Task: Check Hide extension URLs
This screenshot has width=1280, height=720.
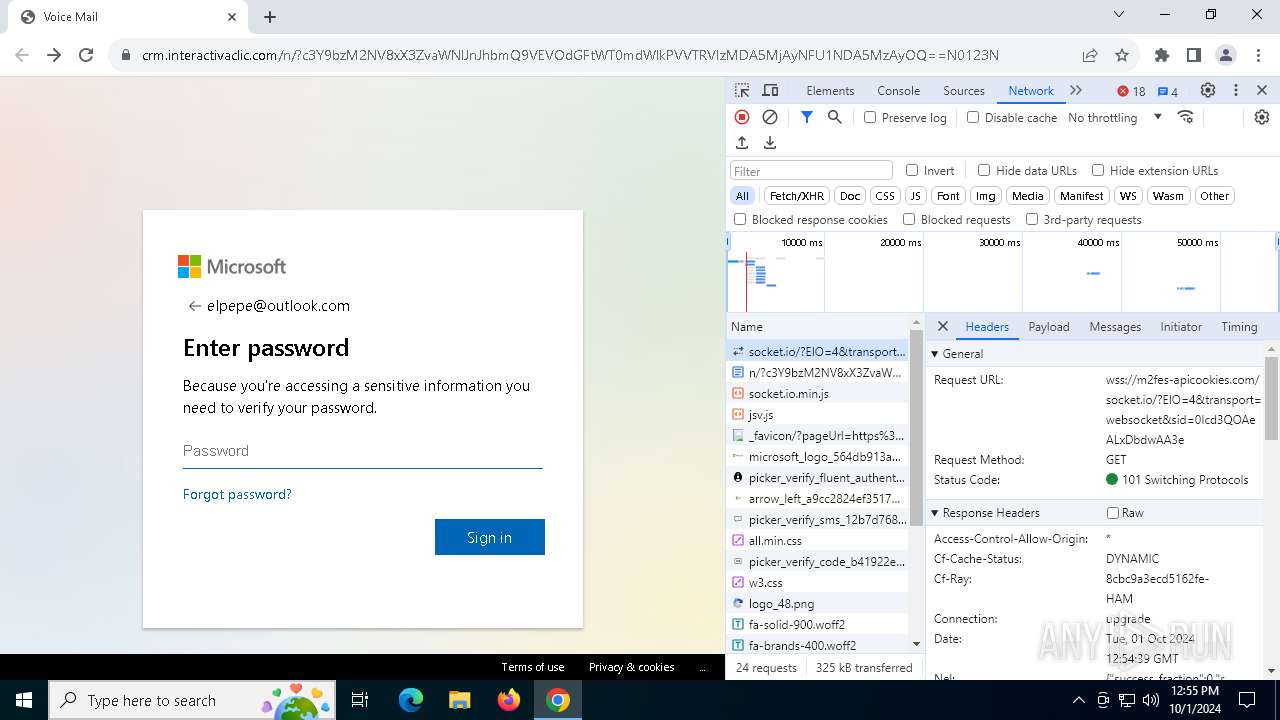Action: [1098, 170]
